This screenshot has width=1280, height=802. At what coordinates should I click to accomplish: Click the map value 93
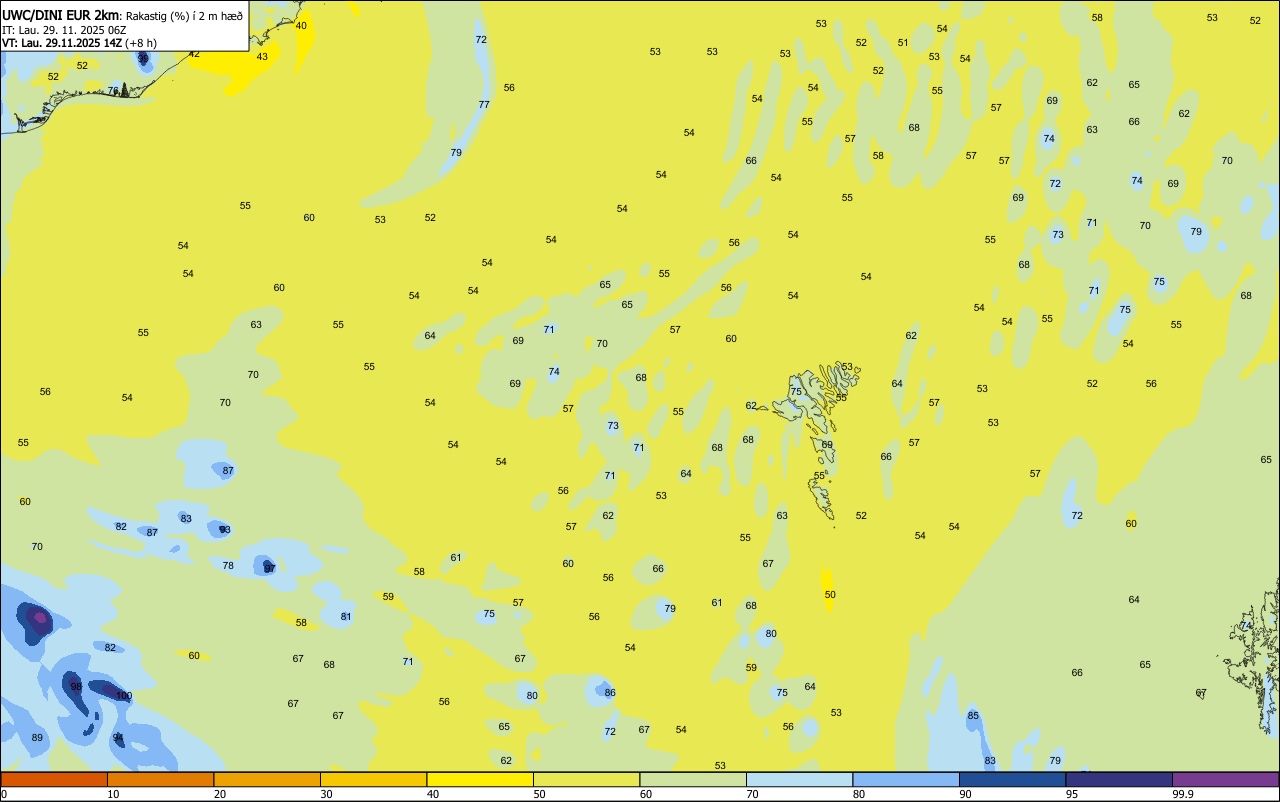click(225, 530)
